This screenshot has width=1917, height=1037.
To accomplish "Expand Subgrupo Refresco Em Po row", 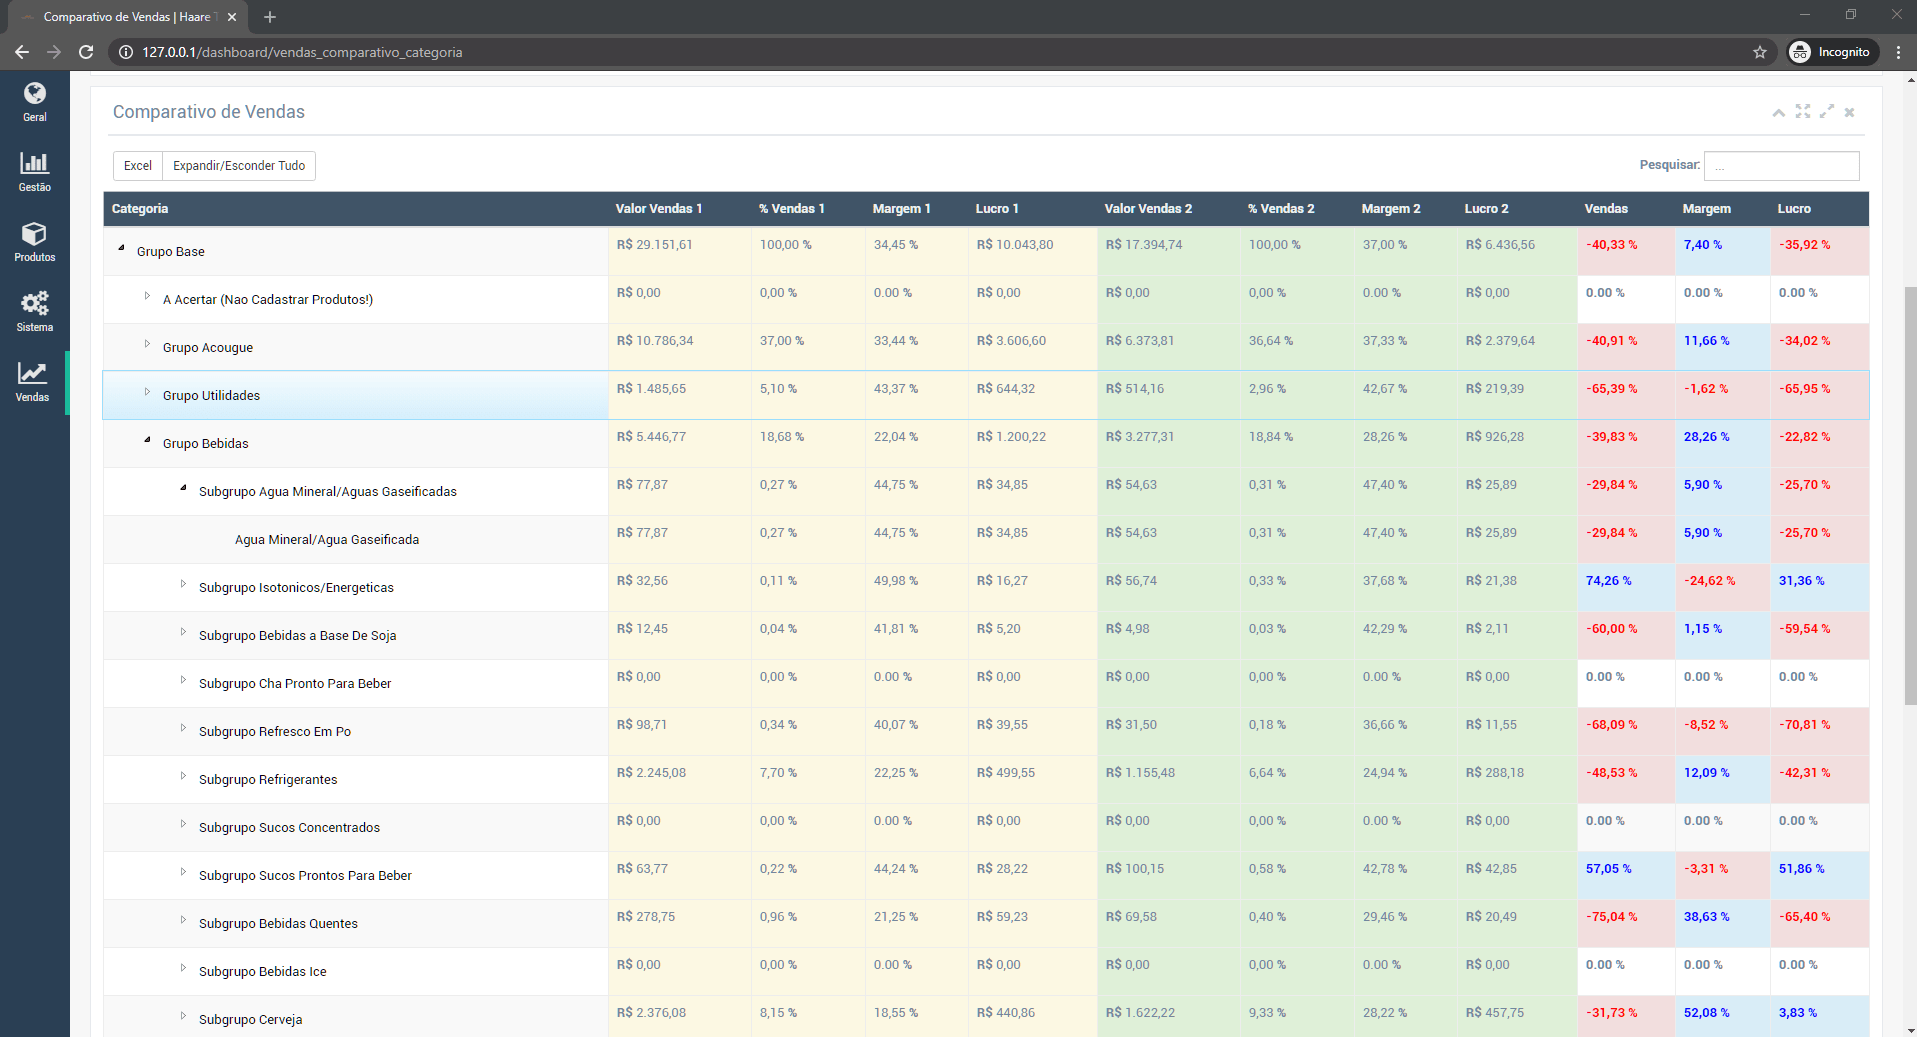I will click(x=183, y=727).
